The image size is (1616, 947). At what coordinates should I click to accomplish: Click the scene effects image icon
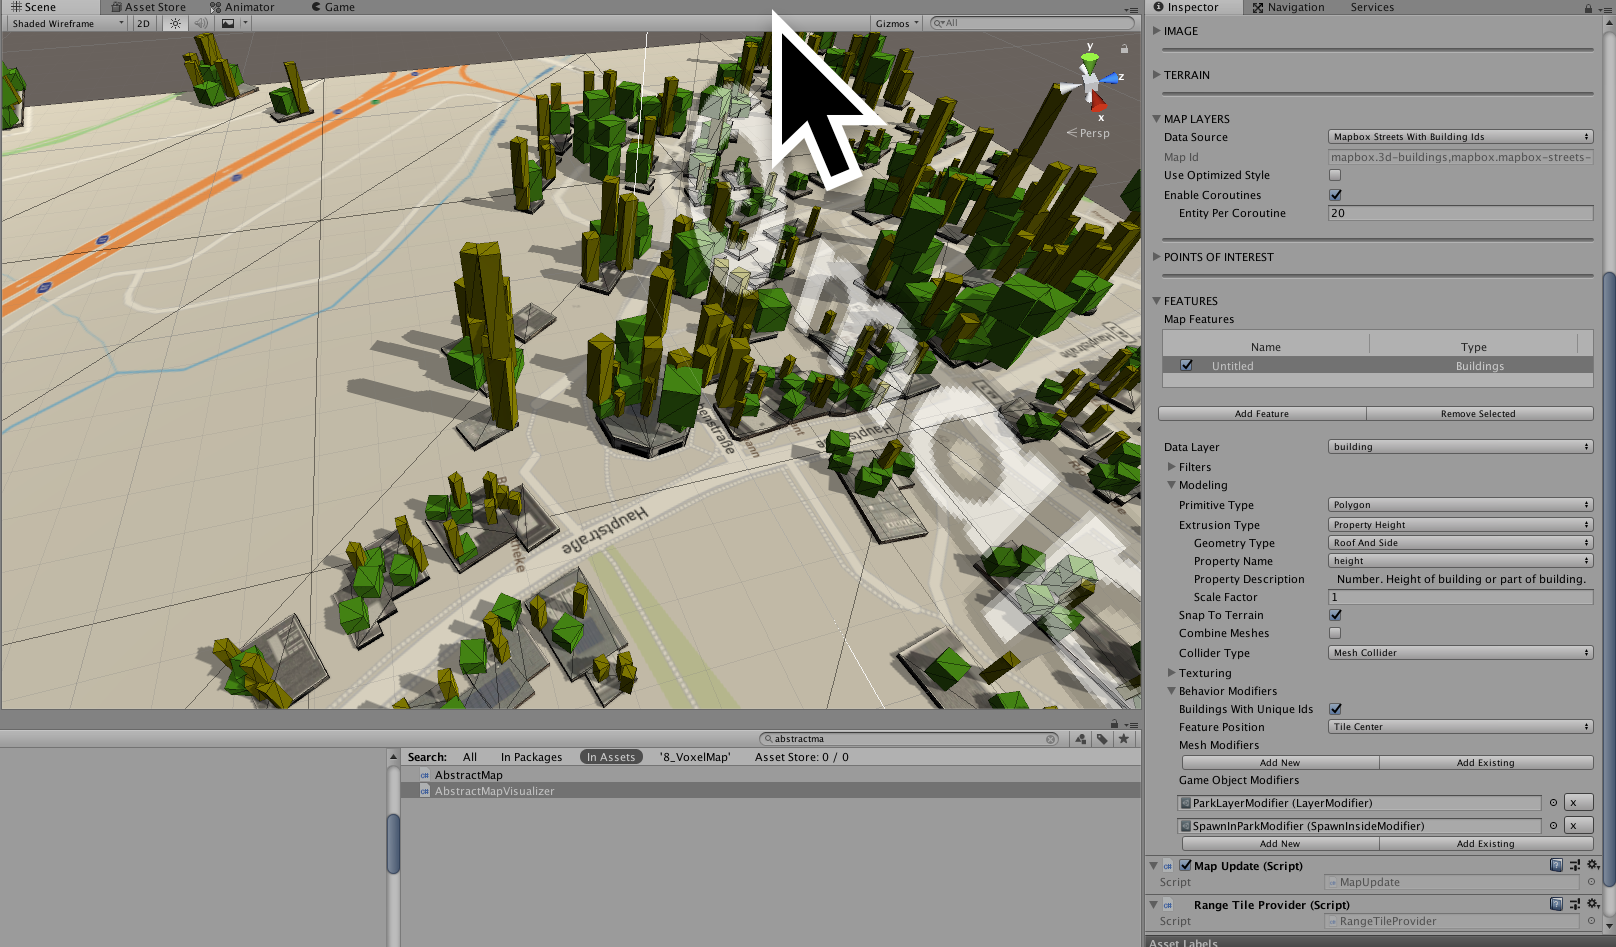coord(227,23)
